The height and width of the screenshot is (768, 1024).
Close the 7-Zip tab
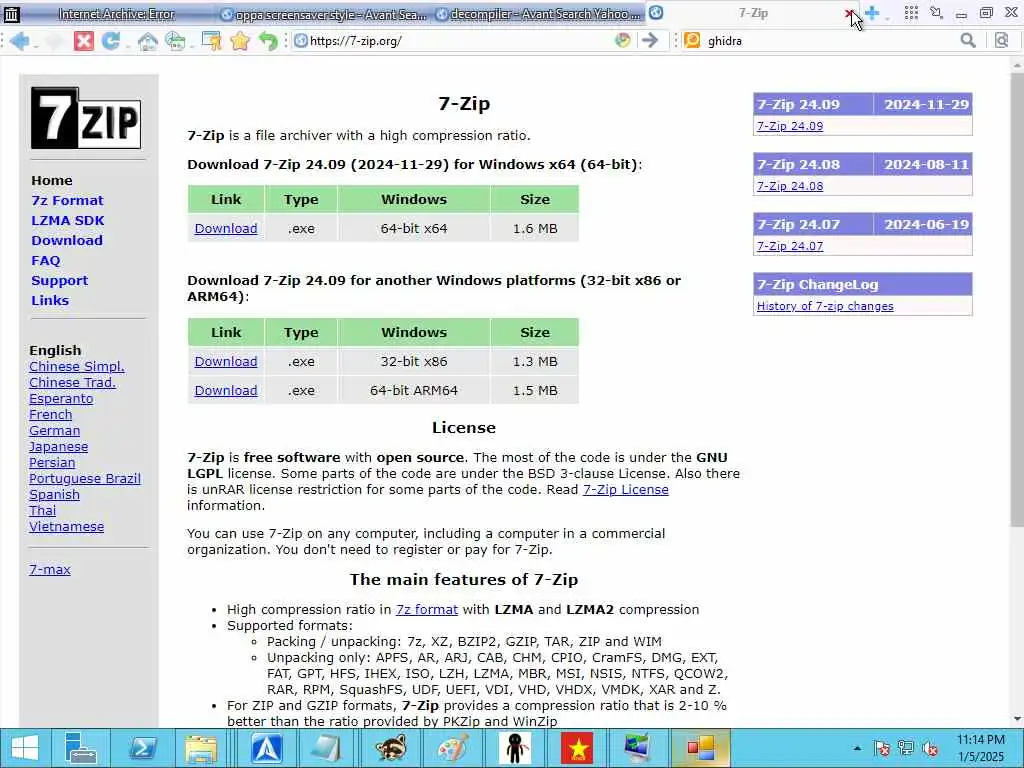pyautogui.click(x=848, y=13)
